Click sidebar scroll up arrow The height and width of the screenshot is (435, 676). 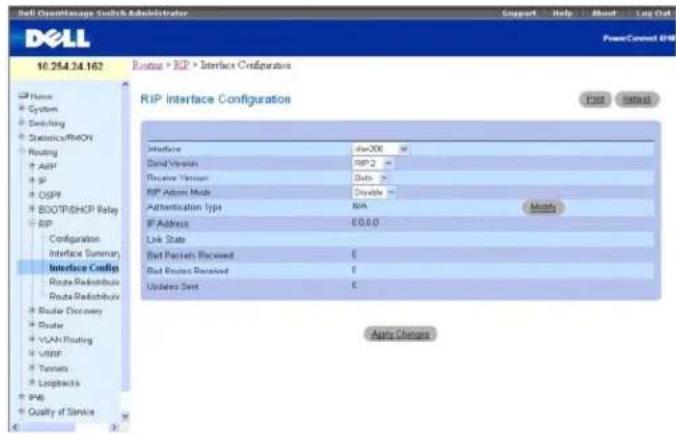click(x=125, y=84)
